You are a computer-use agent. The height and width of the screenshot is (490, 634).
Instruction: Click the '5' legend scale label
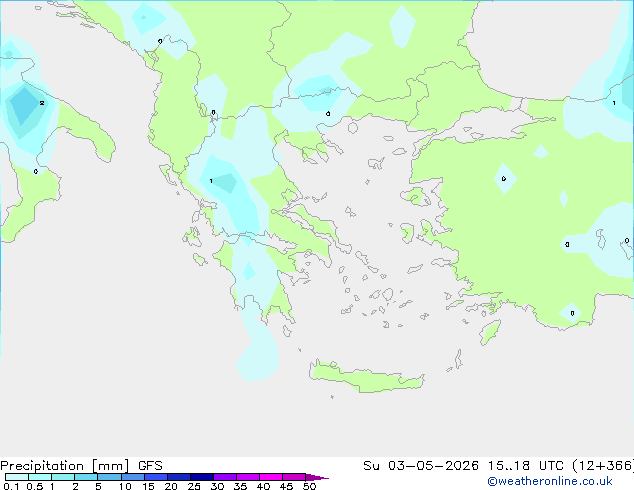(98, 486)
